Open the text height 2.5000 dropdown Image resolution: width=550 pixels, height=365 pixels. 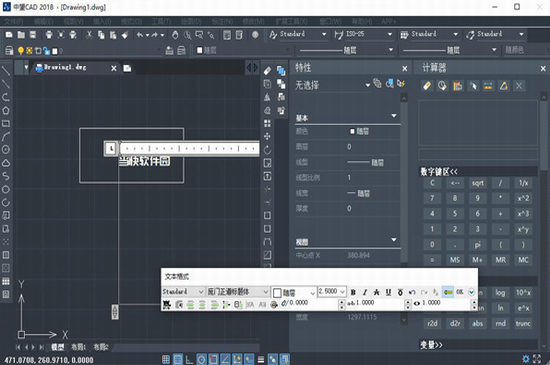click(x=343, y=292)
